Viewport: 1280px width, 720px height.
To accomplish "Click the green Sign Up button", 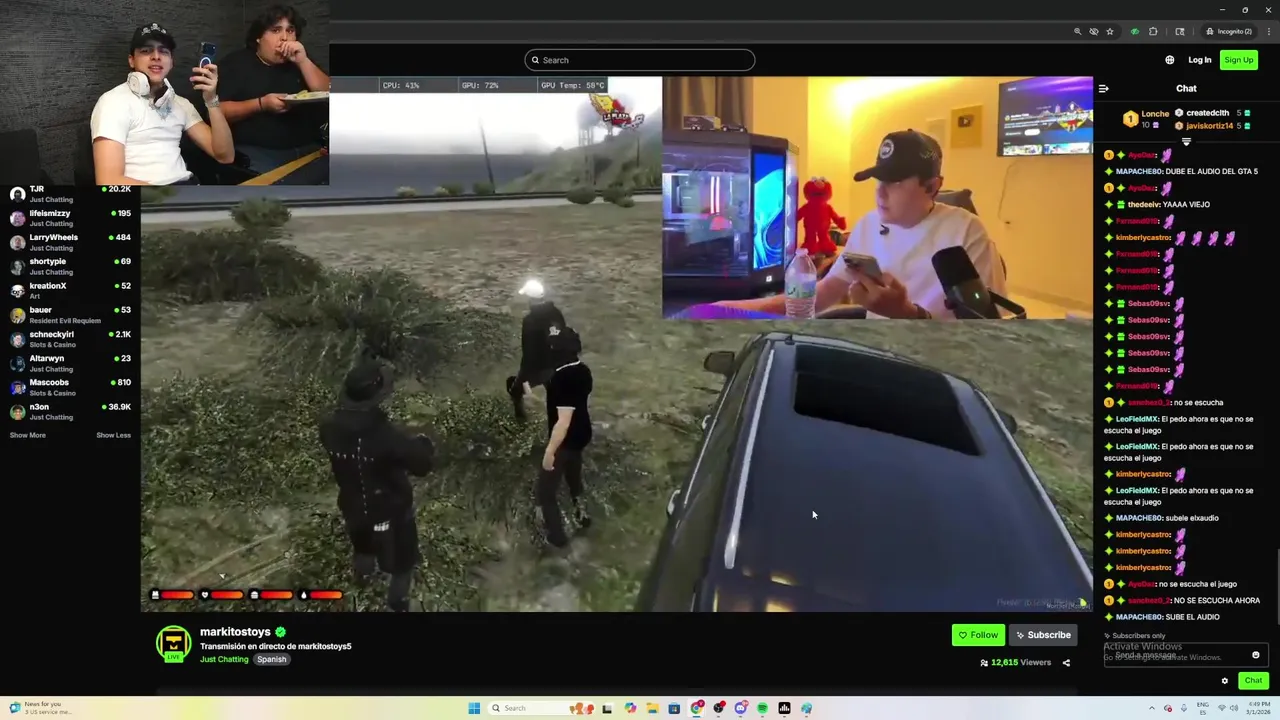I will click(1239, 60).
